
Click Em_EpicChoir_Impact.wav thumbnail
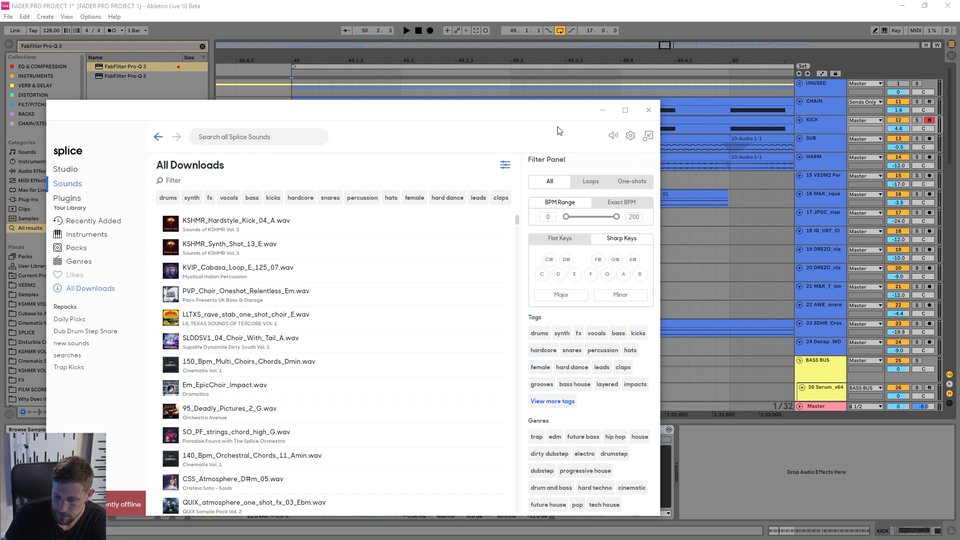170,388
